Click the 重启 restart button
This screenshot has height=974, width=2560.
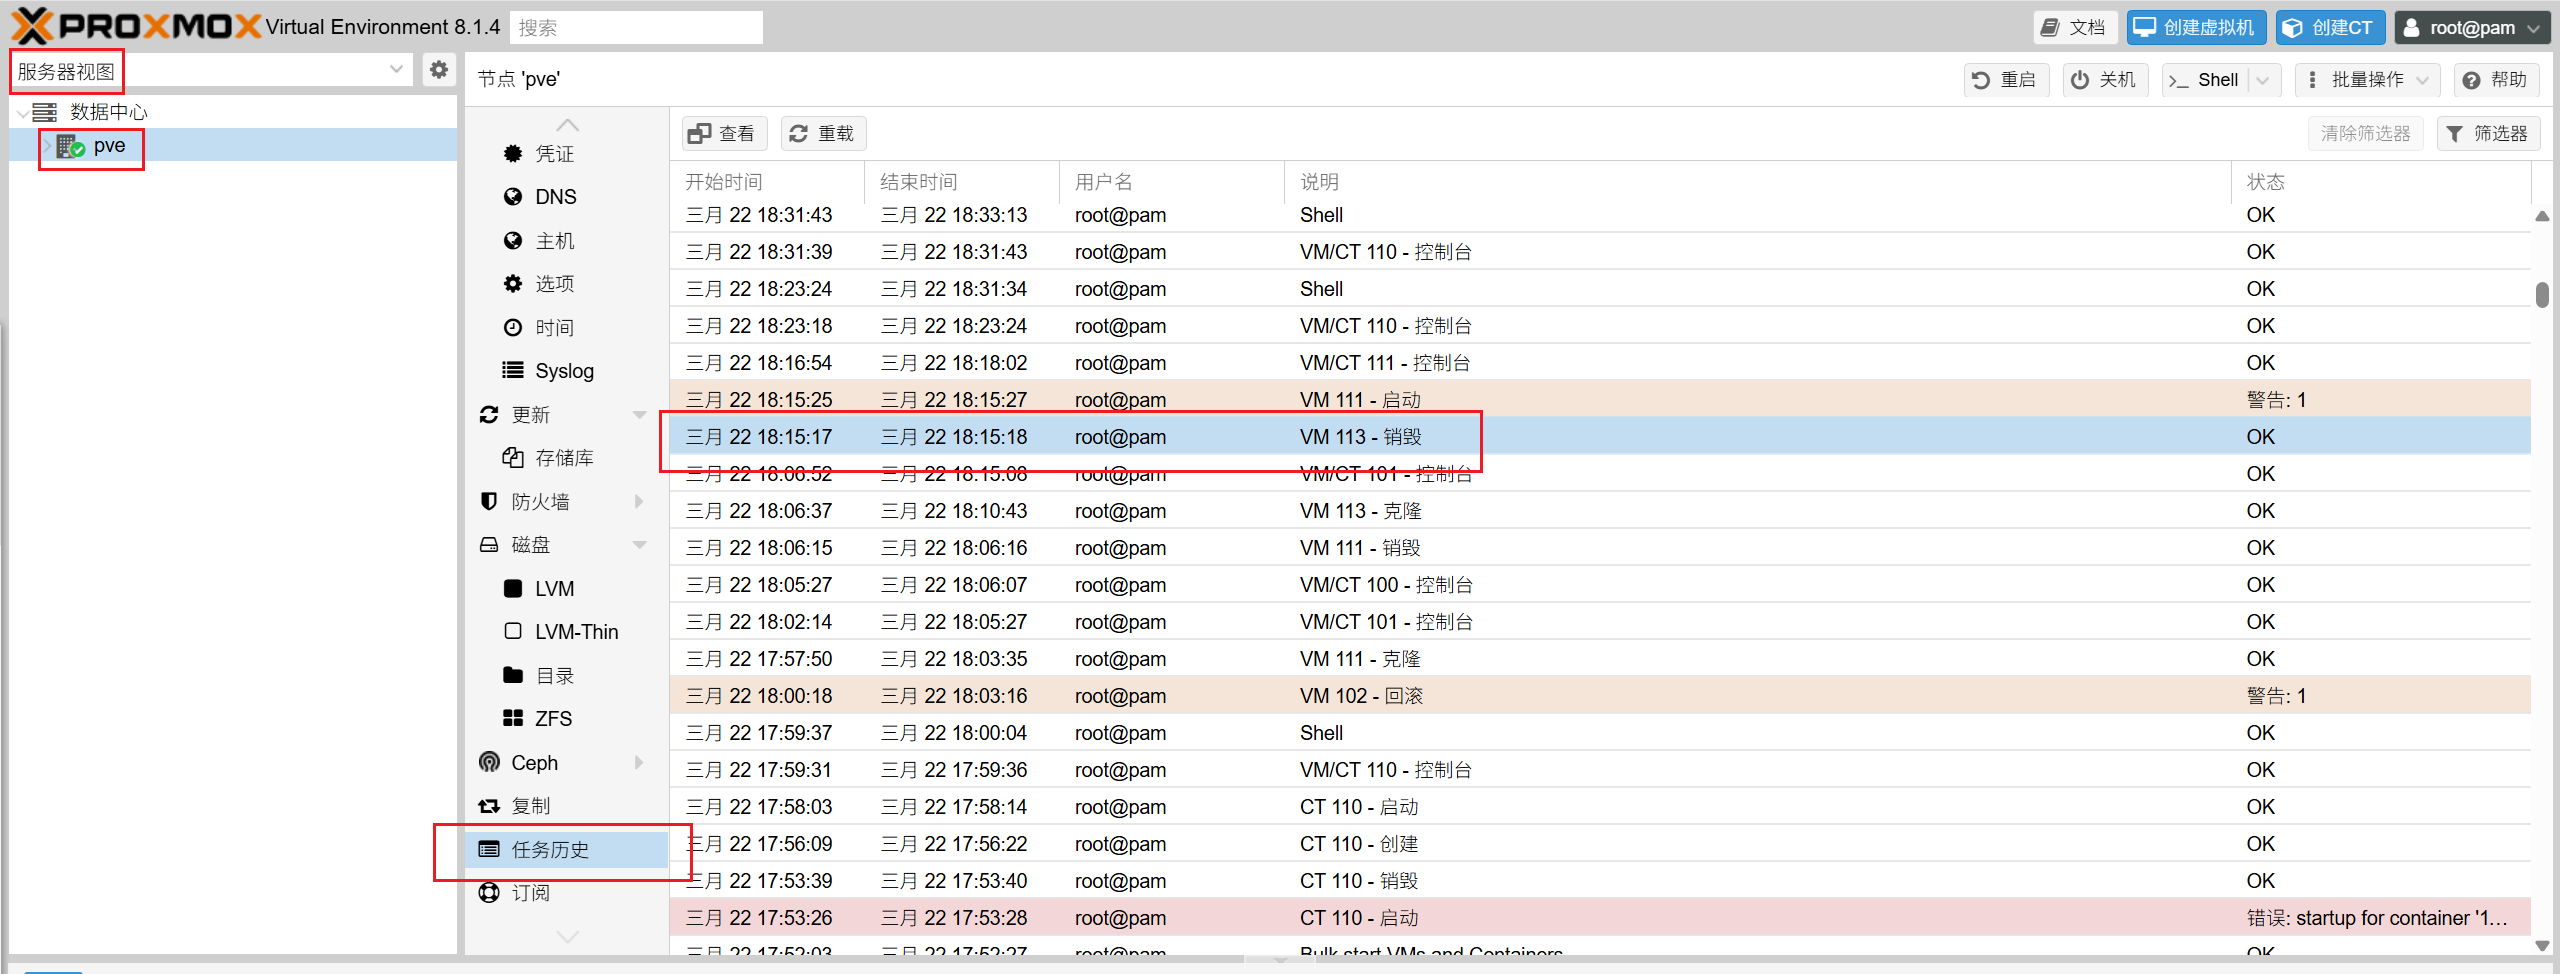[x=2005, y=80]
